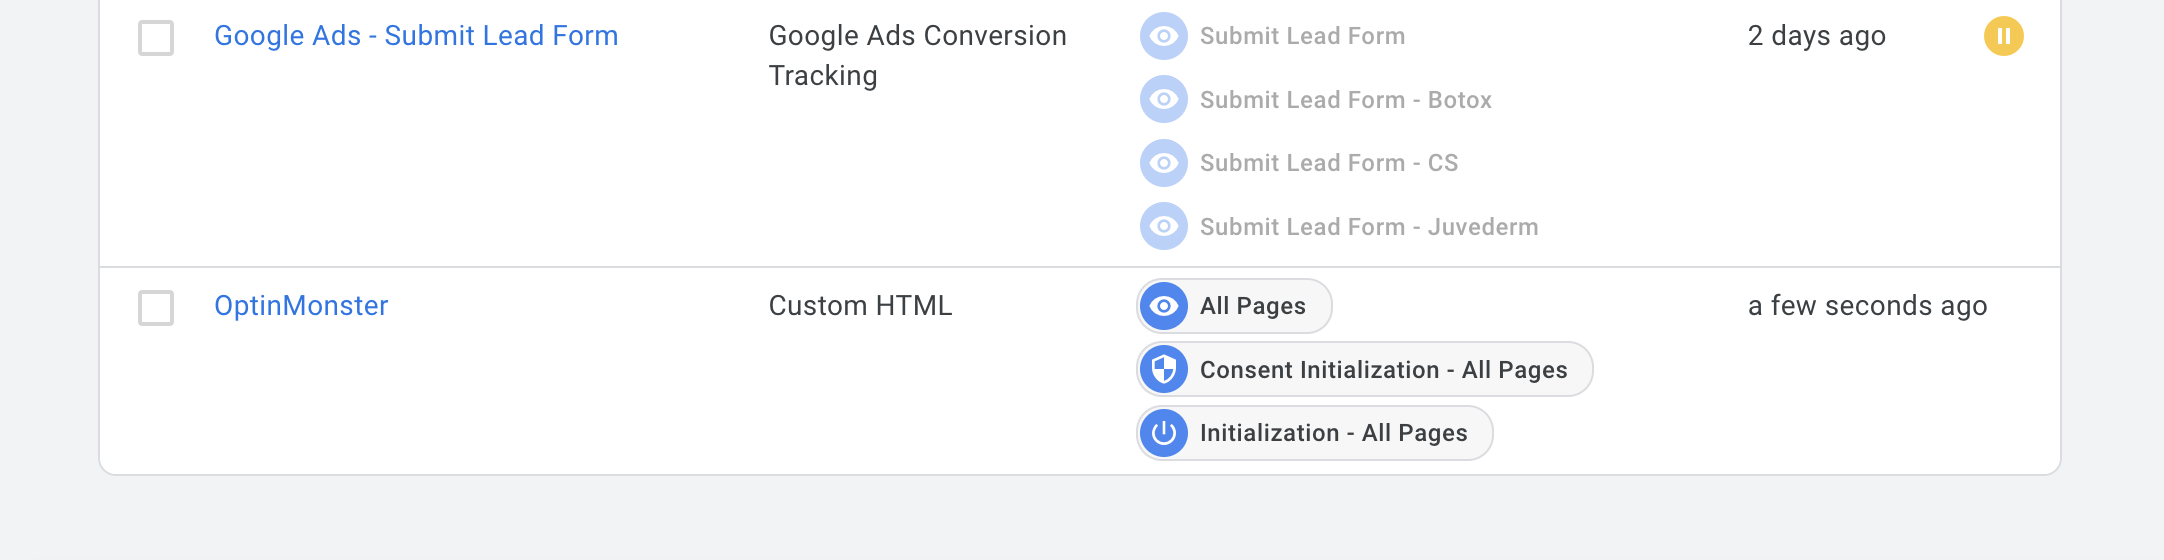Viewport: 2164px width, 560px height.
Task: Check the Google Ads - Submit Lead Form checkbox
Action: [156, 38]
